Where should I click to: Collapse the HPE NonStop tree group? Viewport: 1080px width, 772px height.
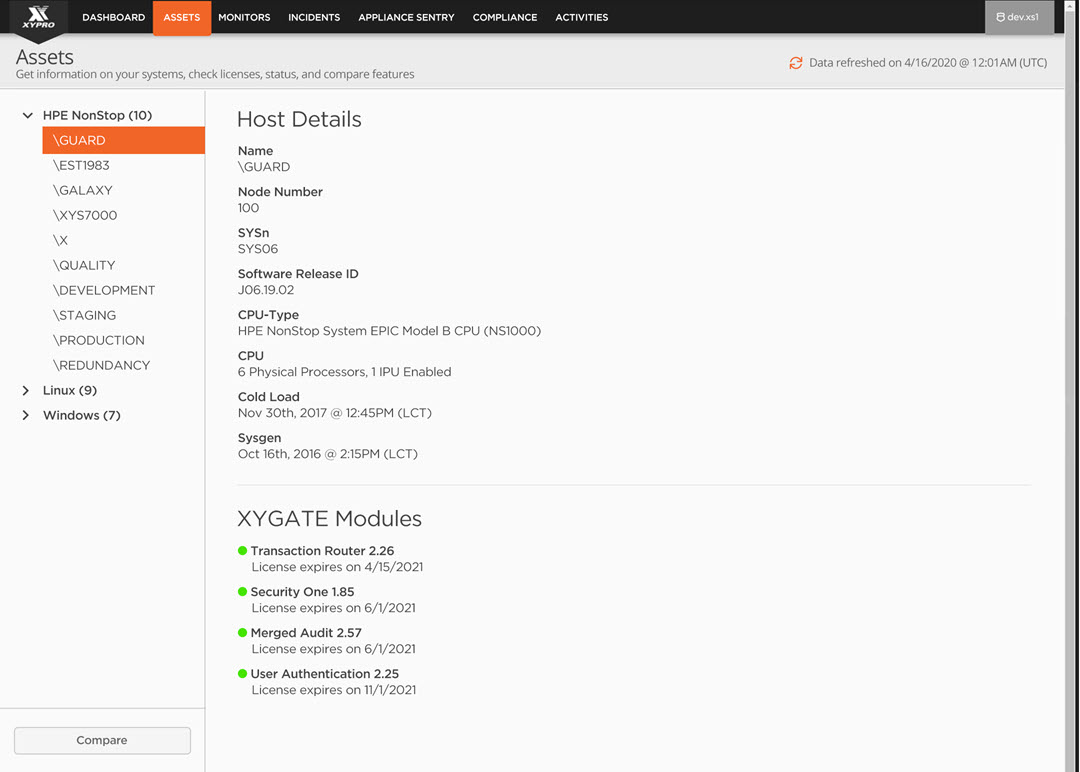coord(27,115)
